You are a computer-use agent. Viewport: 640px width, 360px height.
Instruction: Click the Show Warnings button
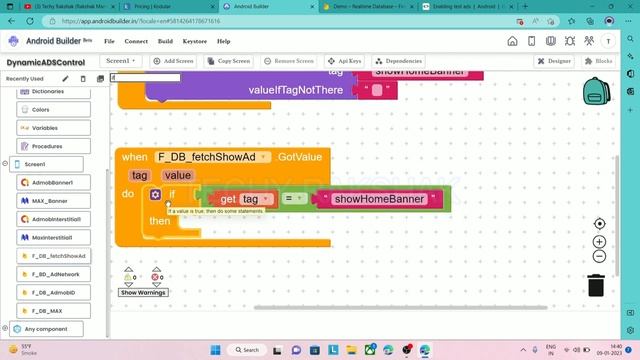[x=143, y=292]
